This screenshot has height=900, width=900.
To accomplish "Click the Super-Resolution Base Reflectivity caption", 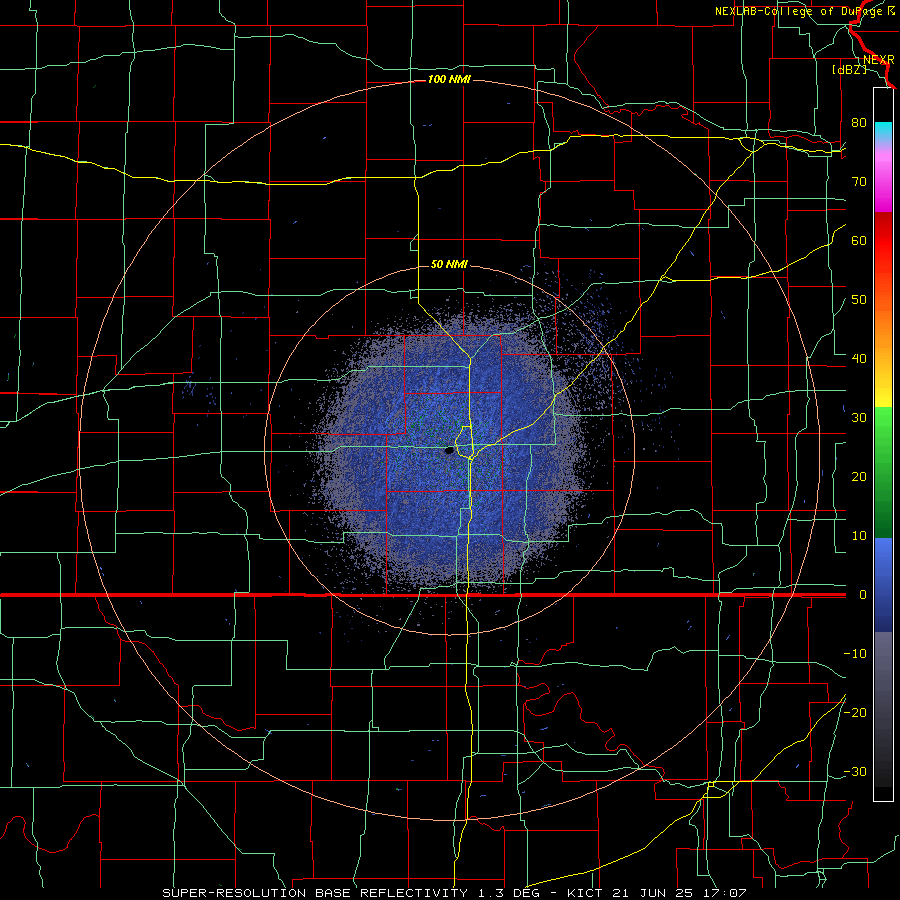I will tap(454, 893).
